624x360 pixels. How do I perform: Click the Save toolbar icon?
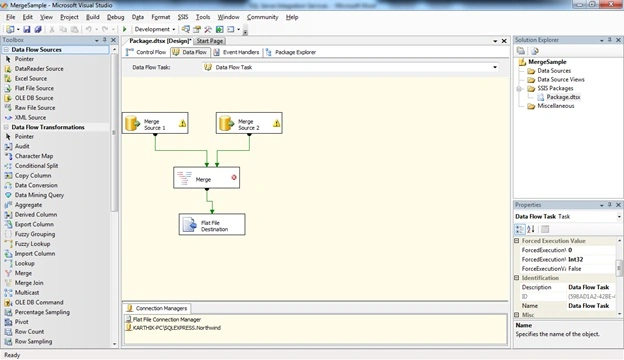coord(27,29)
